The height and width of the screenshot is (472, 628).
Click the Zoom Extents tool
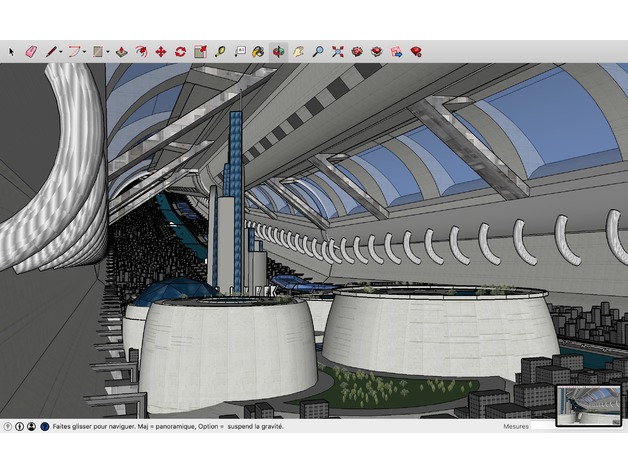[338, 51]
